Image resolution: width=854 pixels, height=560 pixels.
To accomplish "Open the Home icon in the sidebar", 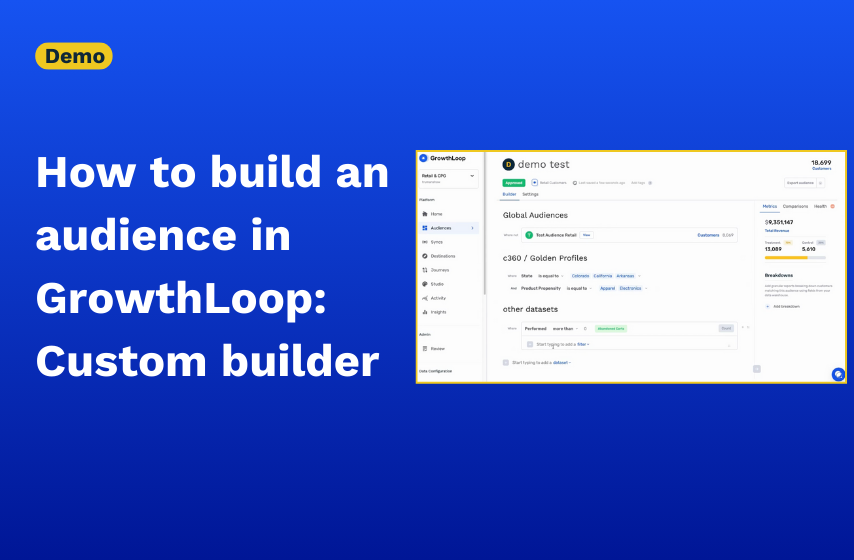I will coord(425,214).
